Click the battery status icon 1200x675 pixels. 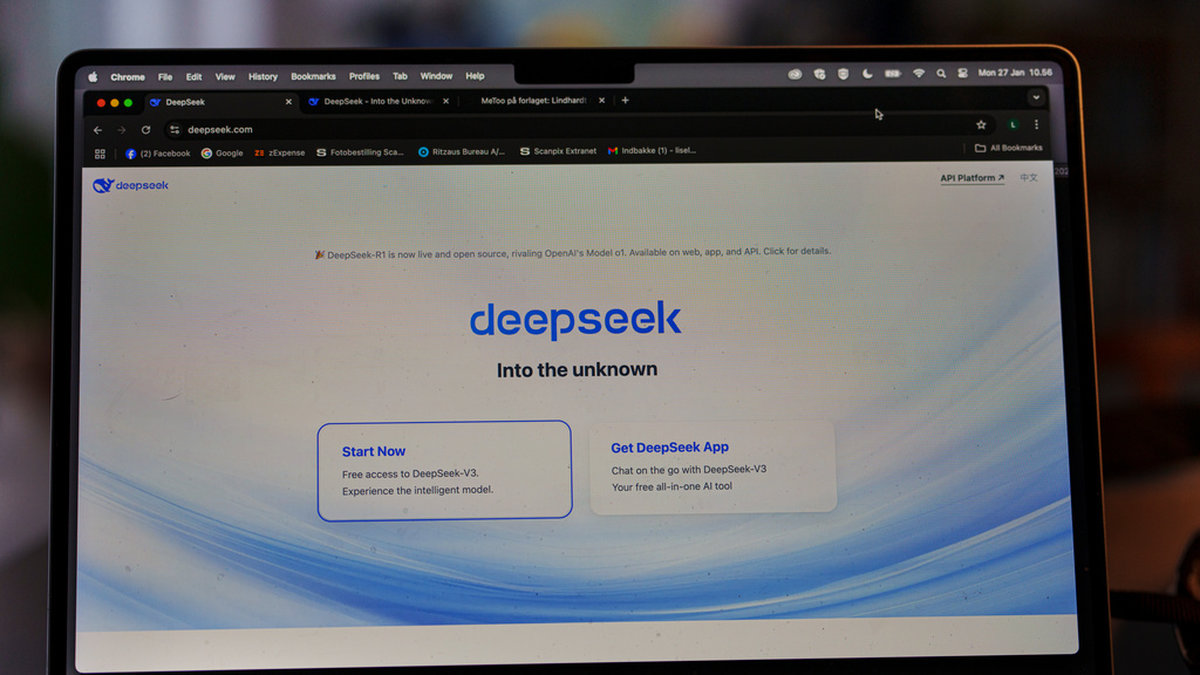coord(892,74)
